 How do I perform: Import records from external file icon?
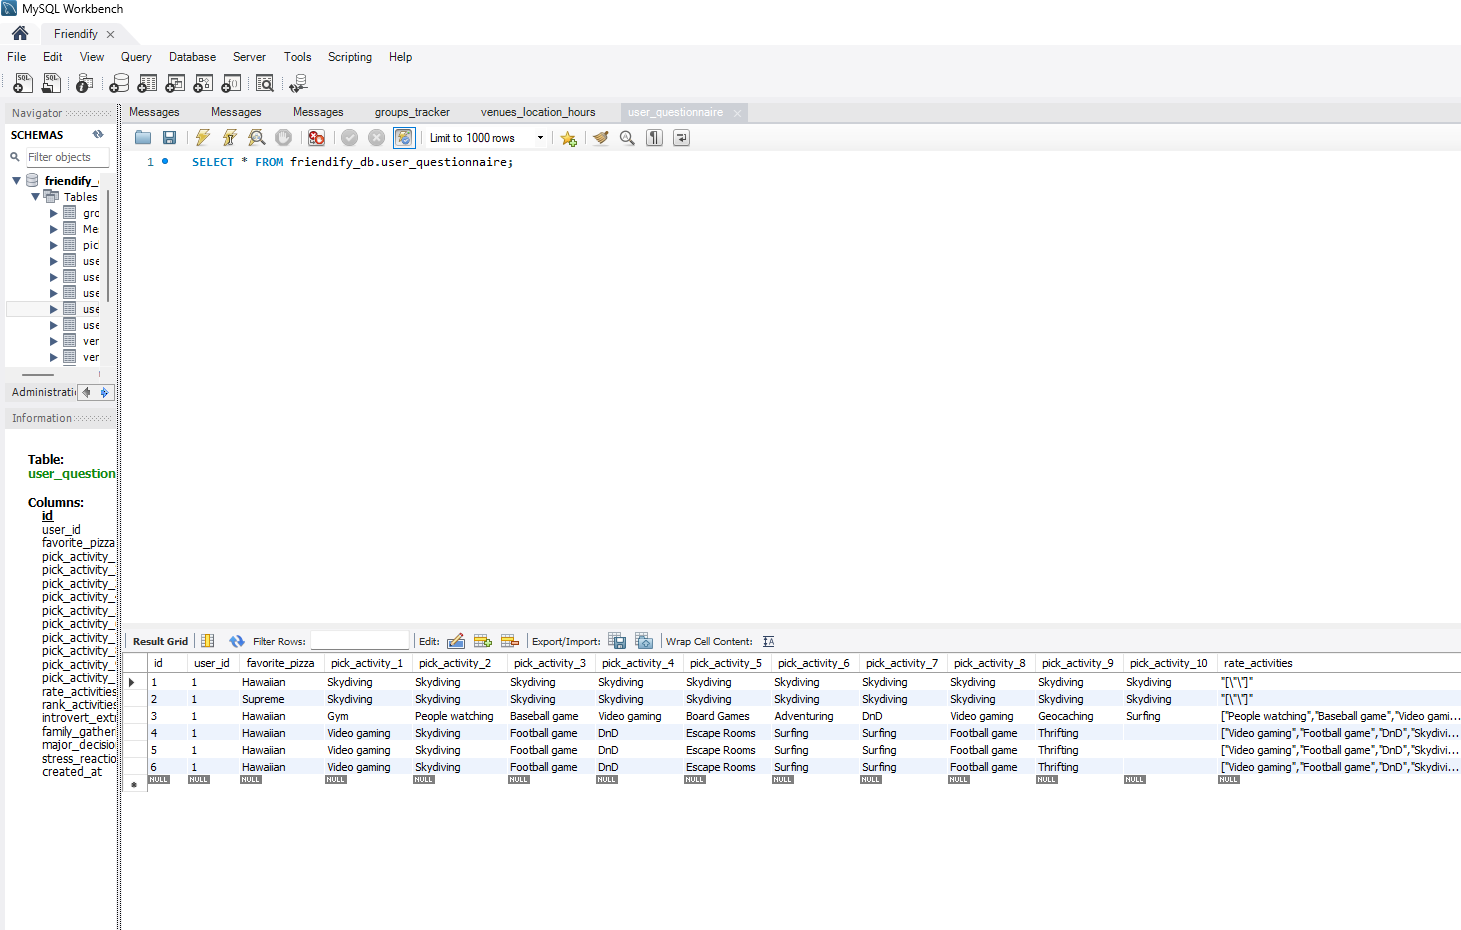tap(644, 641)
